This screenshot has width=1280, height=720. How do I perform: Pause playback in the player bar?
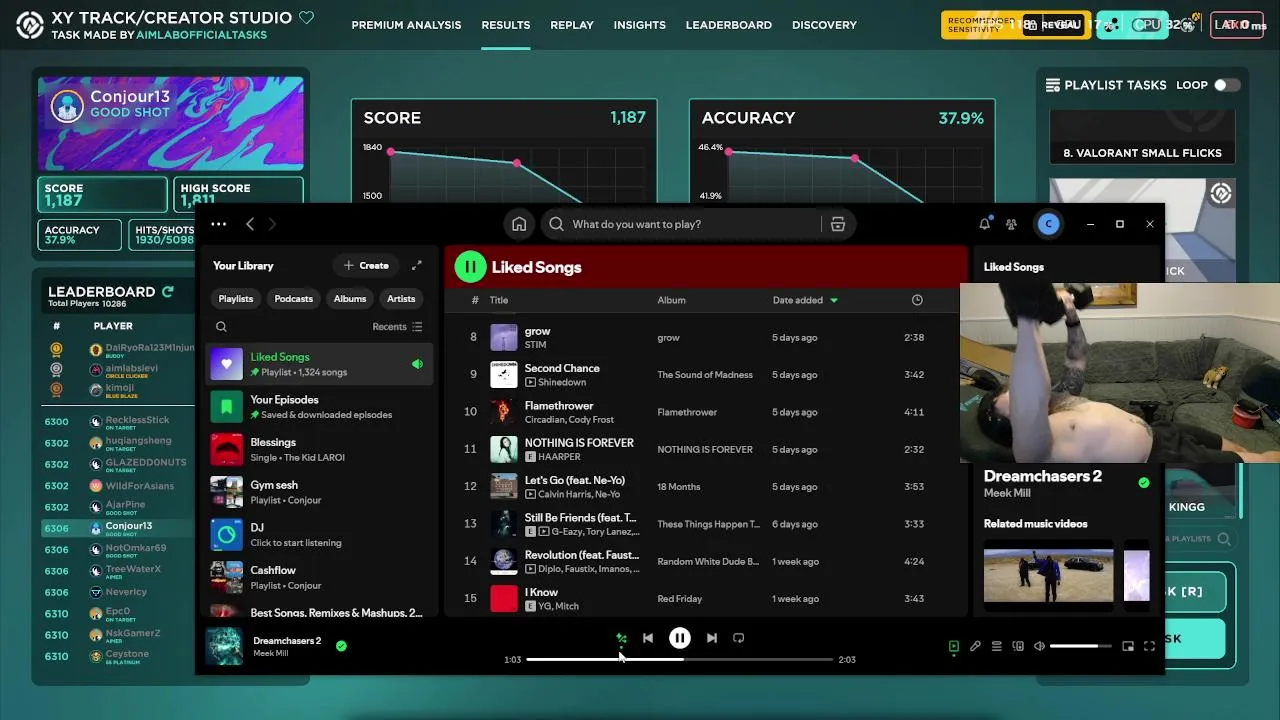[x=680, y=638]
